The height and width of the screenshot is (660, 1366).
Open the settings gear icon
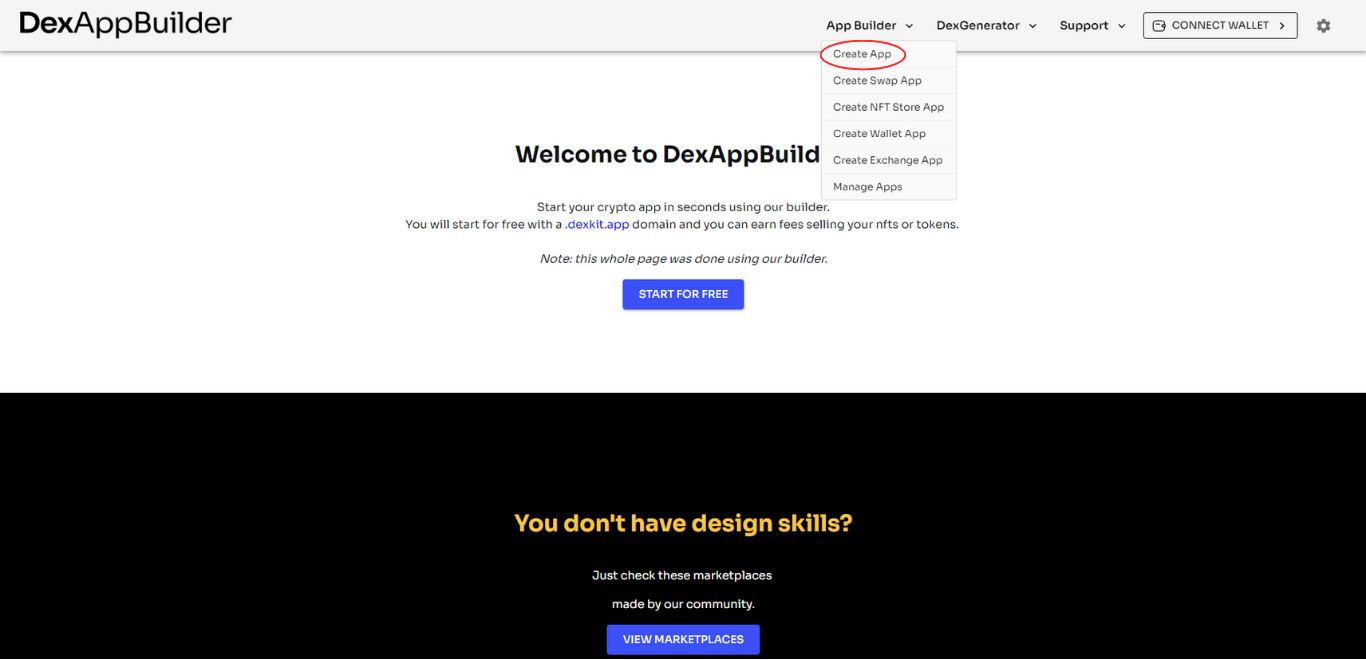coord(1323,25)
